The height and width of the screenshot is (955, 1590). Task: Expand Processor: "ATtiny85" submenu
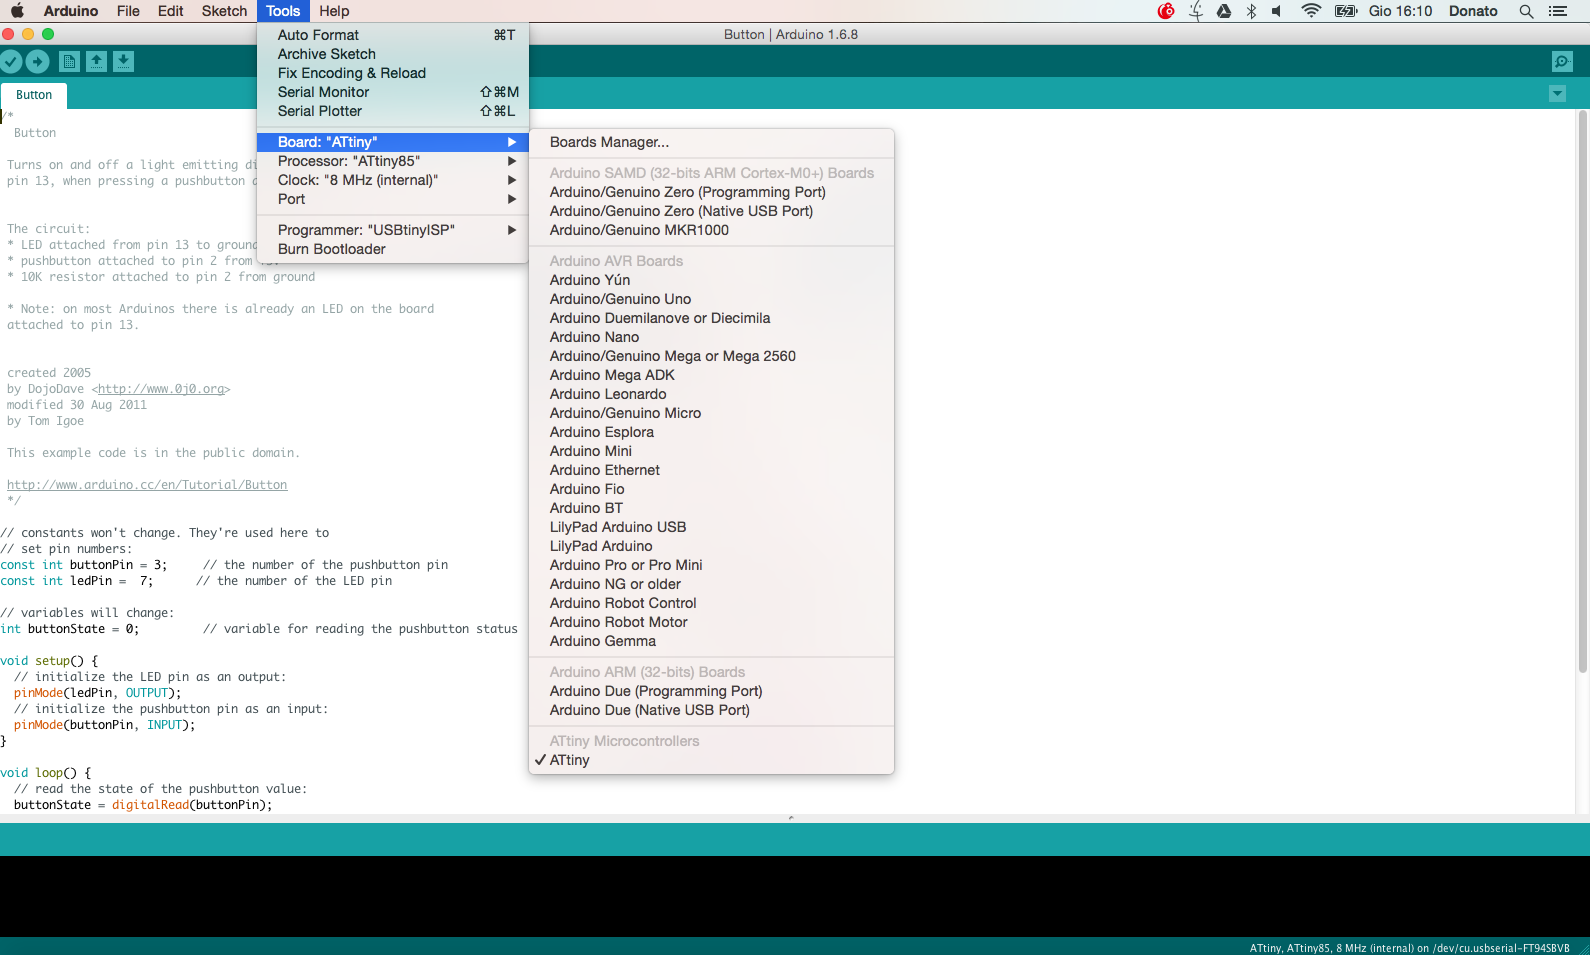pyautogui.click(x=392, y=161)
